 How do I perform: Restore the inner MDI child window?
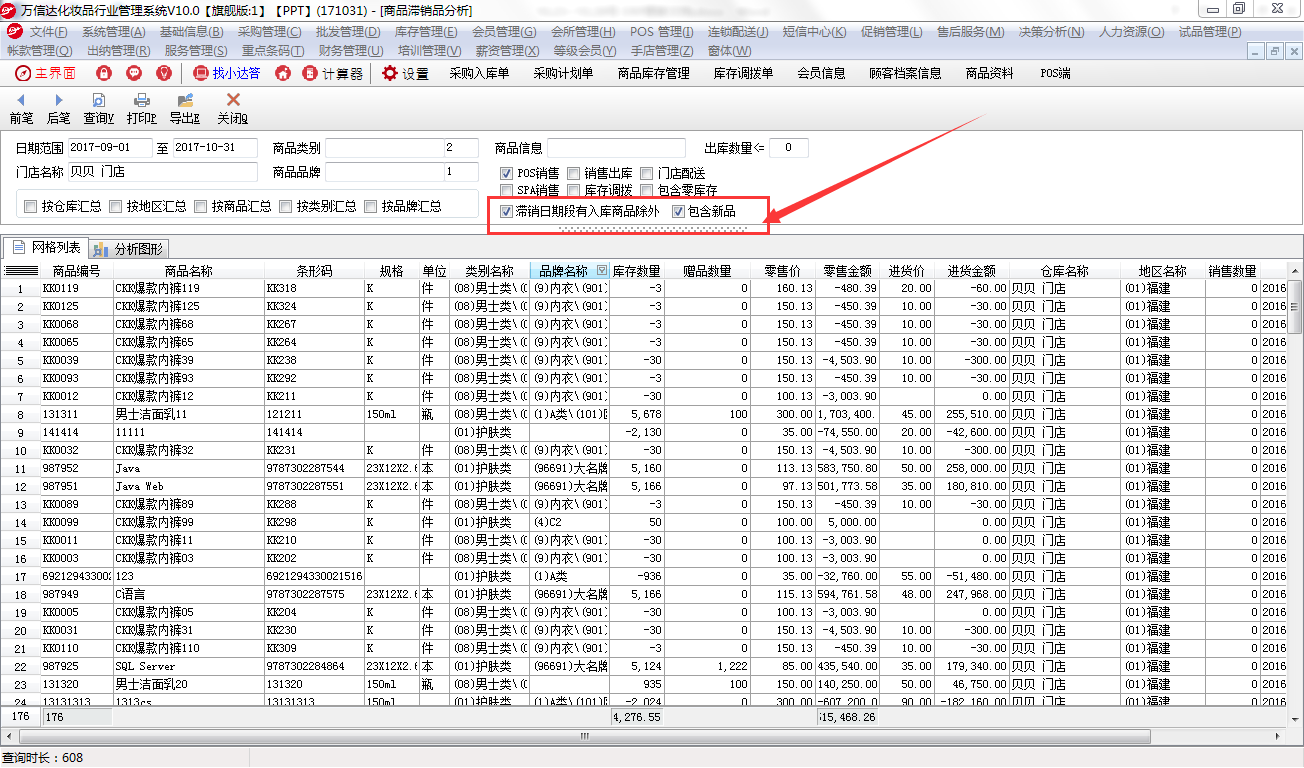1274,50
